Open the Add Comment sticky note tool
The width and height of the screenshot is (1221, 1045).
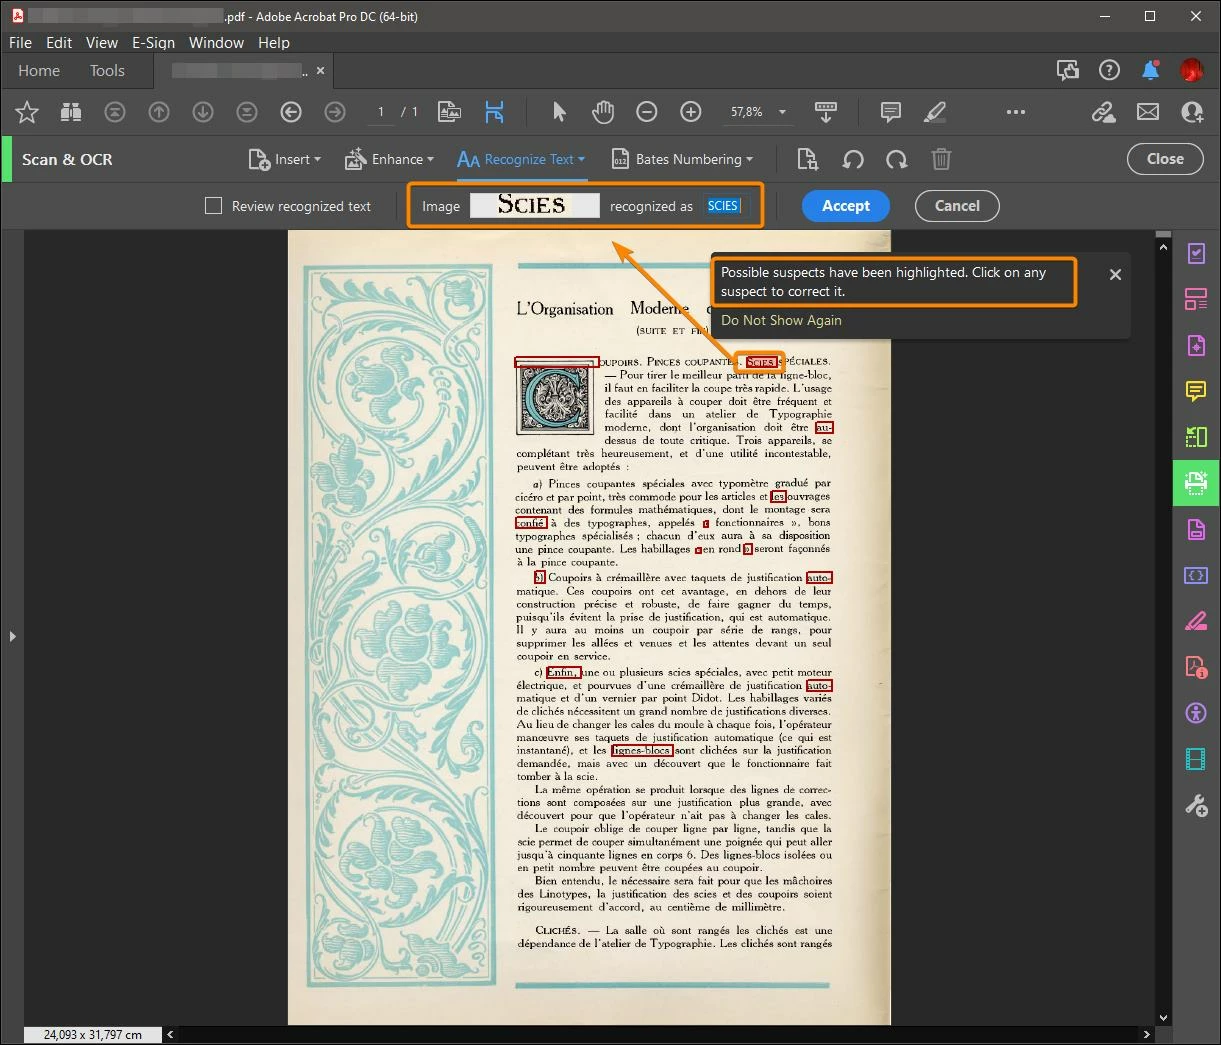(890, 112)
